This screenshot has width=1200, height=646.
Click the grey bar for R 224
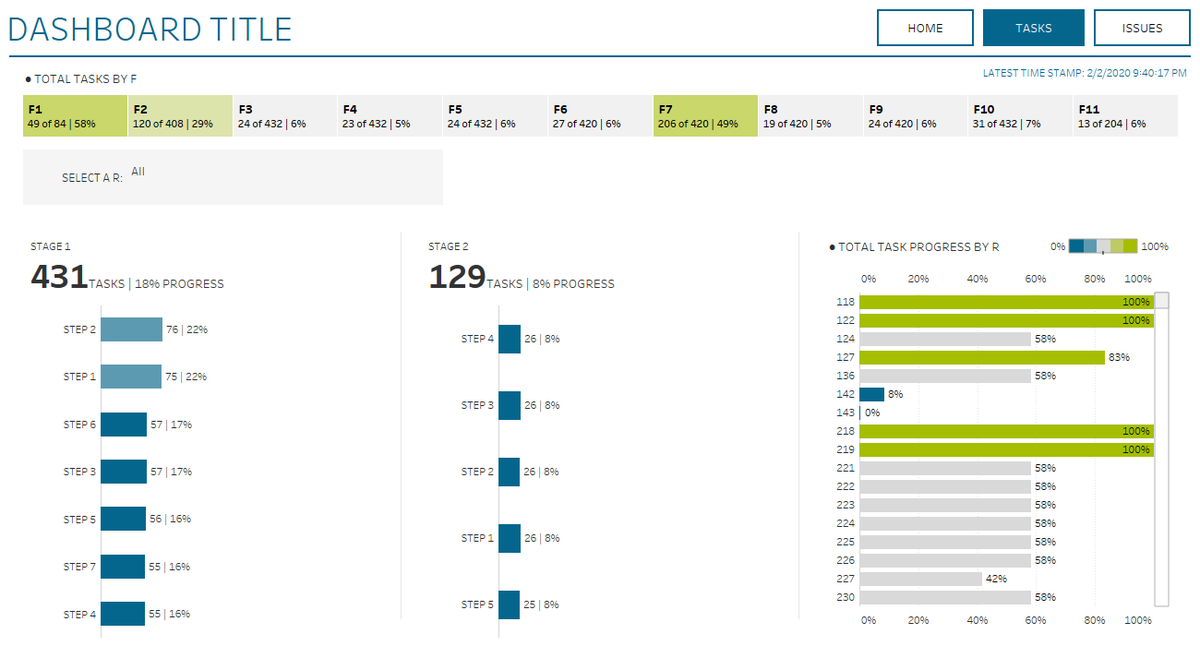coord(945,523)
